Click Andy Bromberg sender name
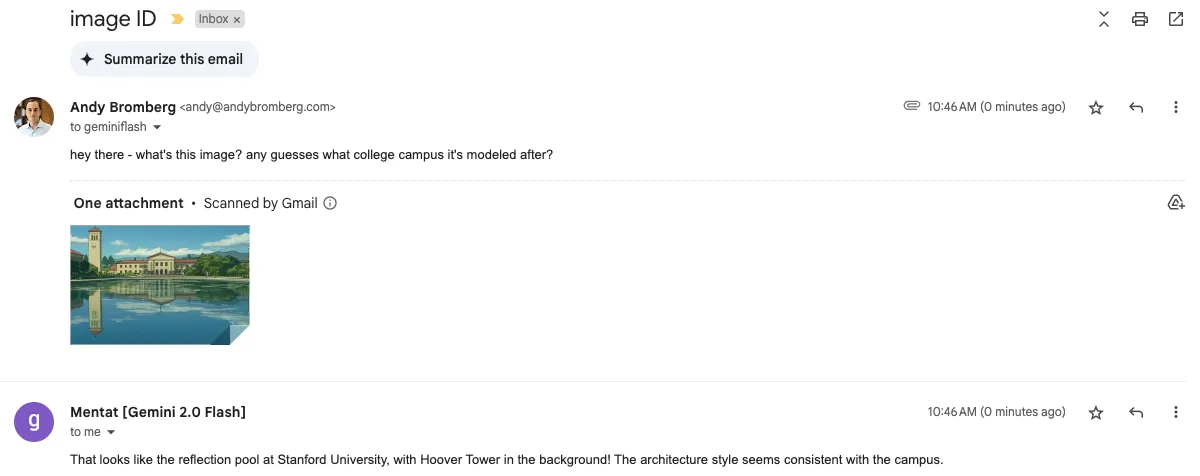This screenshot has height=476, width=1200. click(122, 107)
